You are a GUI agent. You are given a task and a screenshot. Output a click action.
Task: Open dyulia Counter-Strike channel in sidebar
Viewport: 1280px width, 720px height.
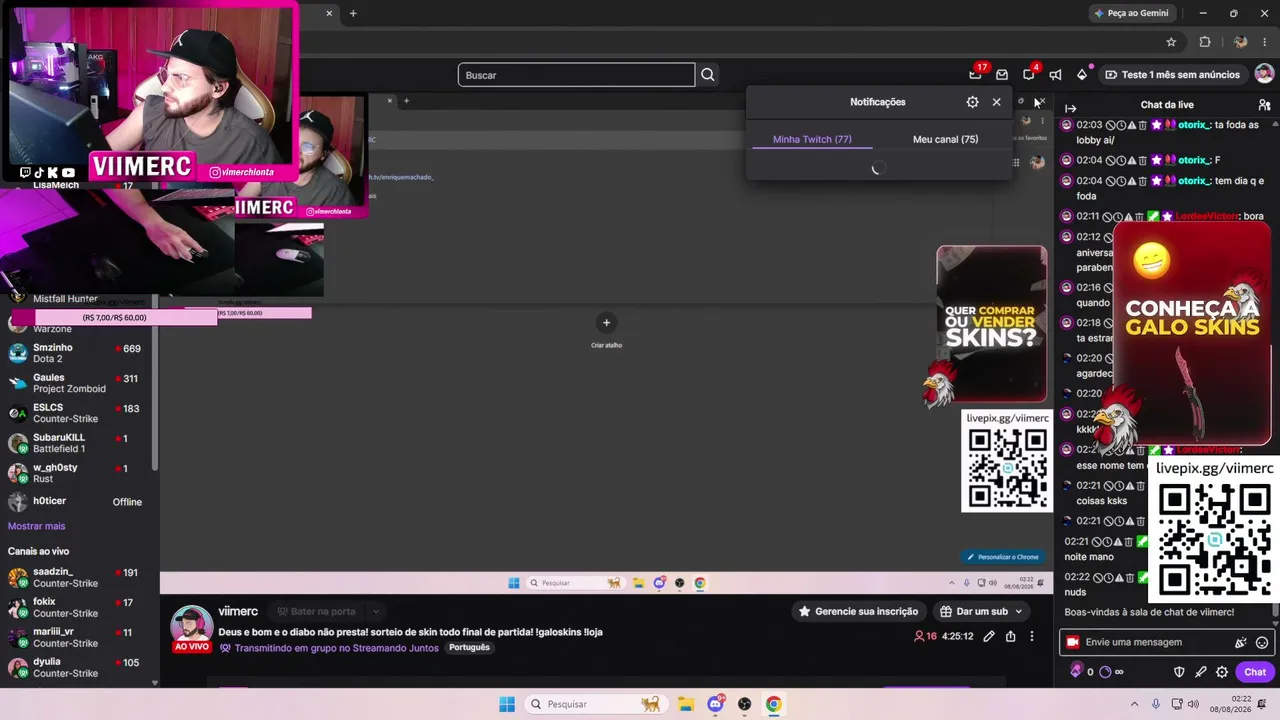(75, 667)
